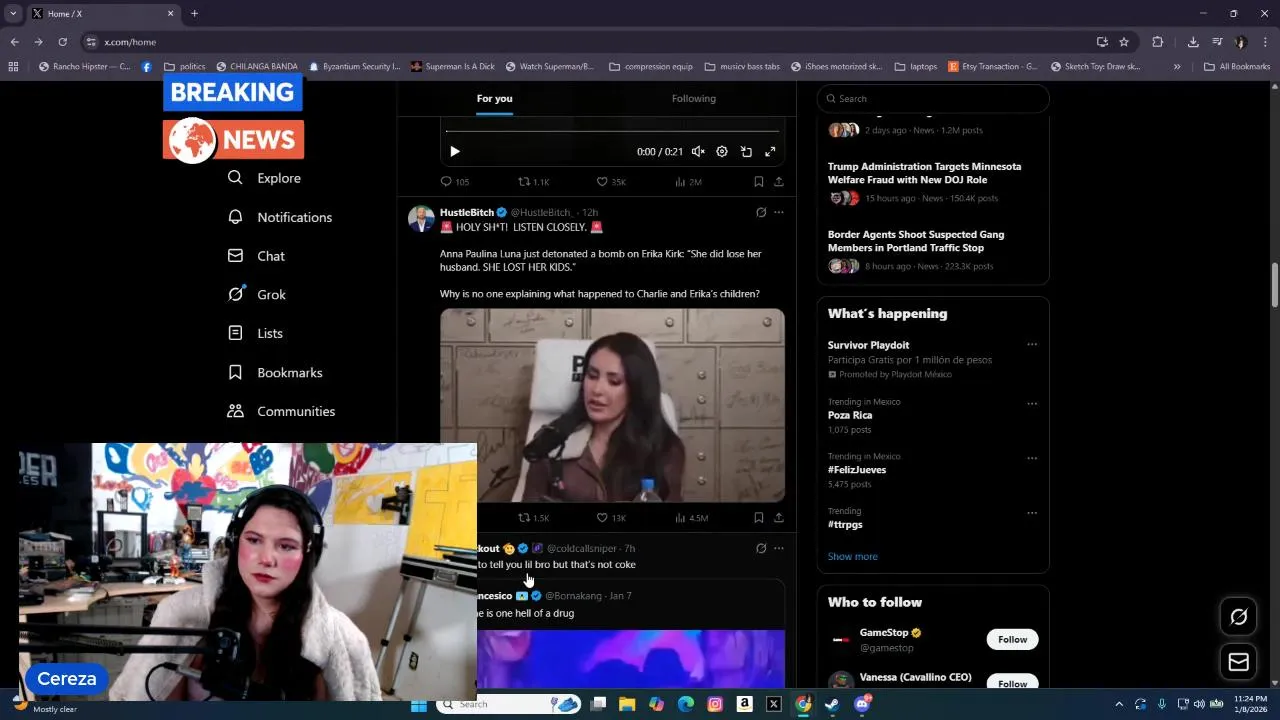Viewport: 1280px width, 720px height.
Task: Show hidden system tray icons
Action: 1119,704
